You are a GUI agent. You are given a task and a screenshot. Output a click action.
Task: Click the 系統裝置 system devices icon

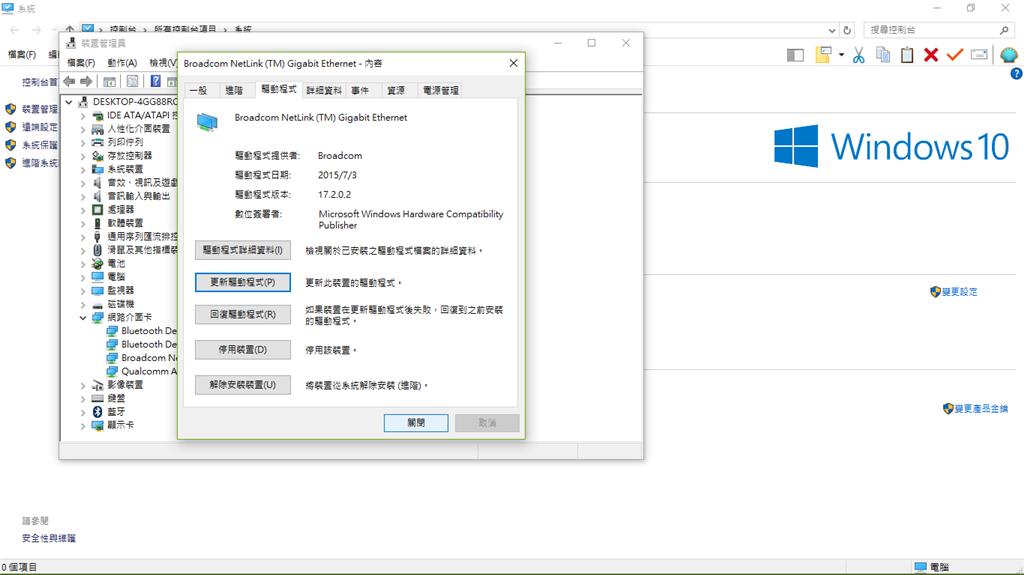click(97, 169)
